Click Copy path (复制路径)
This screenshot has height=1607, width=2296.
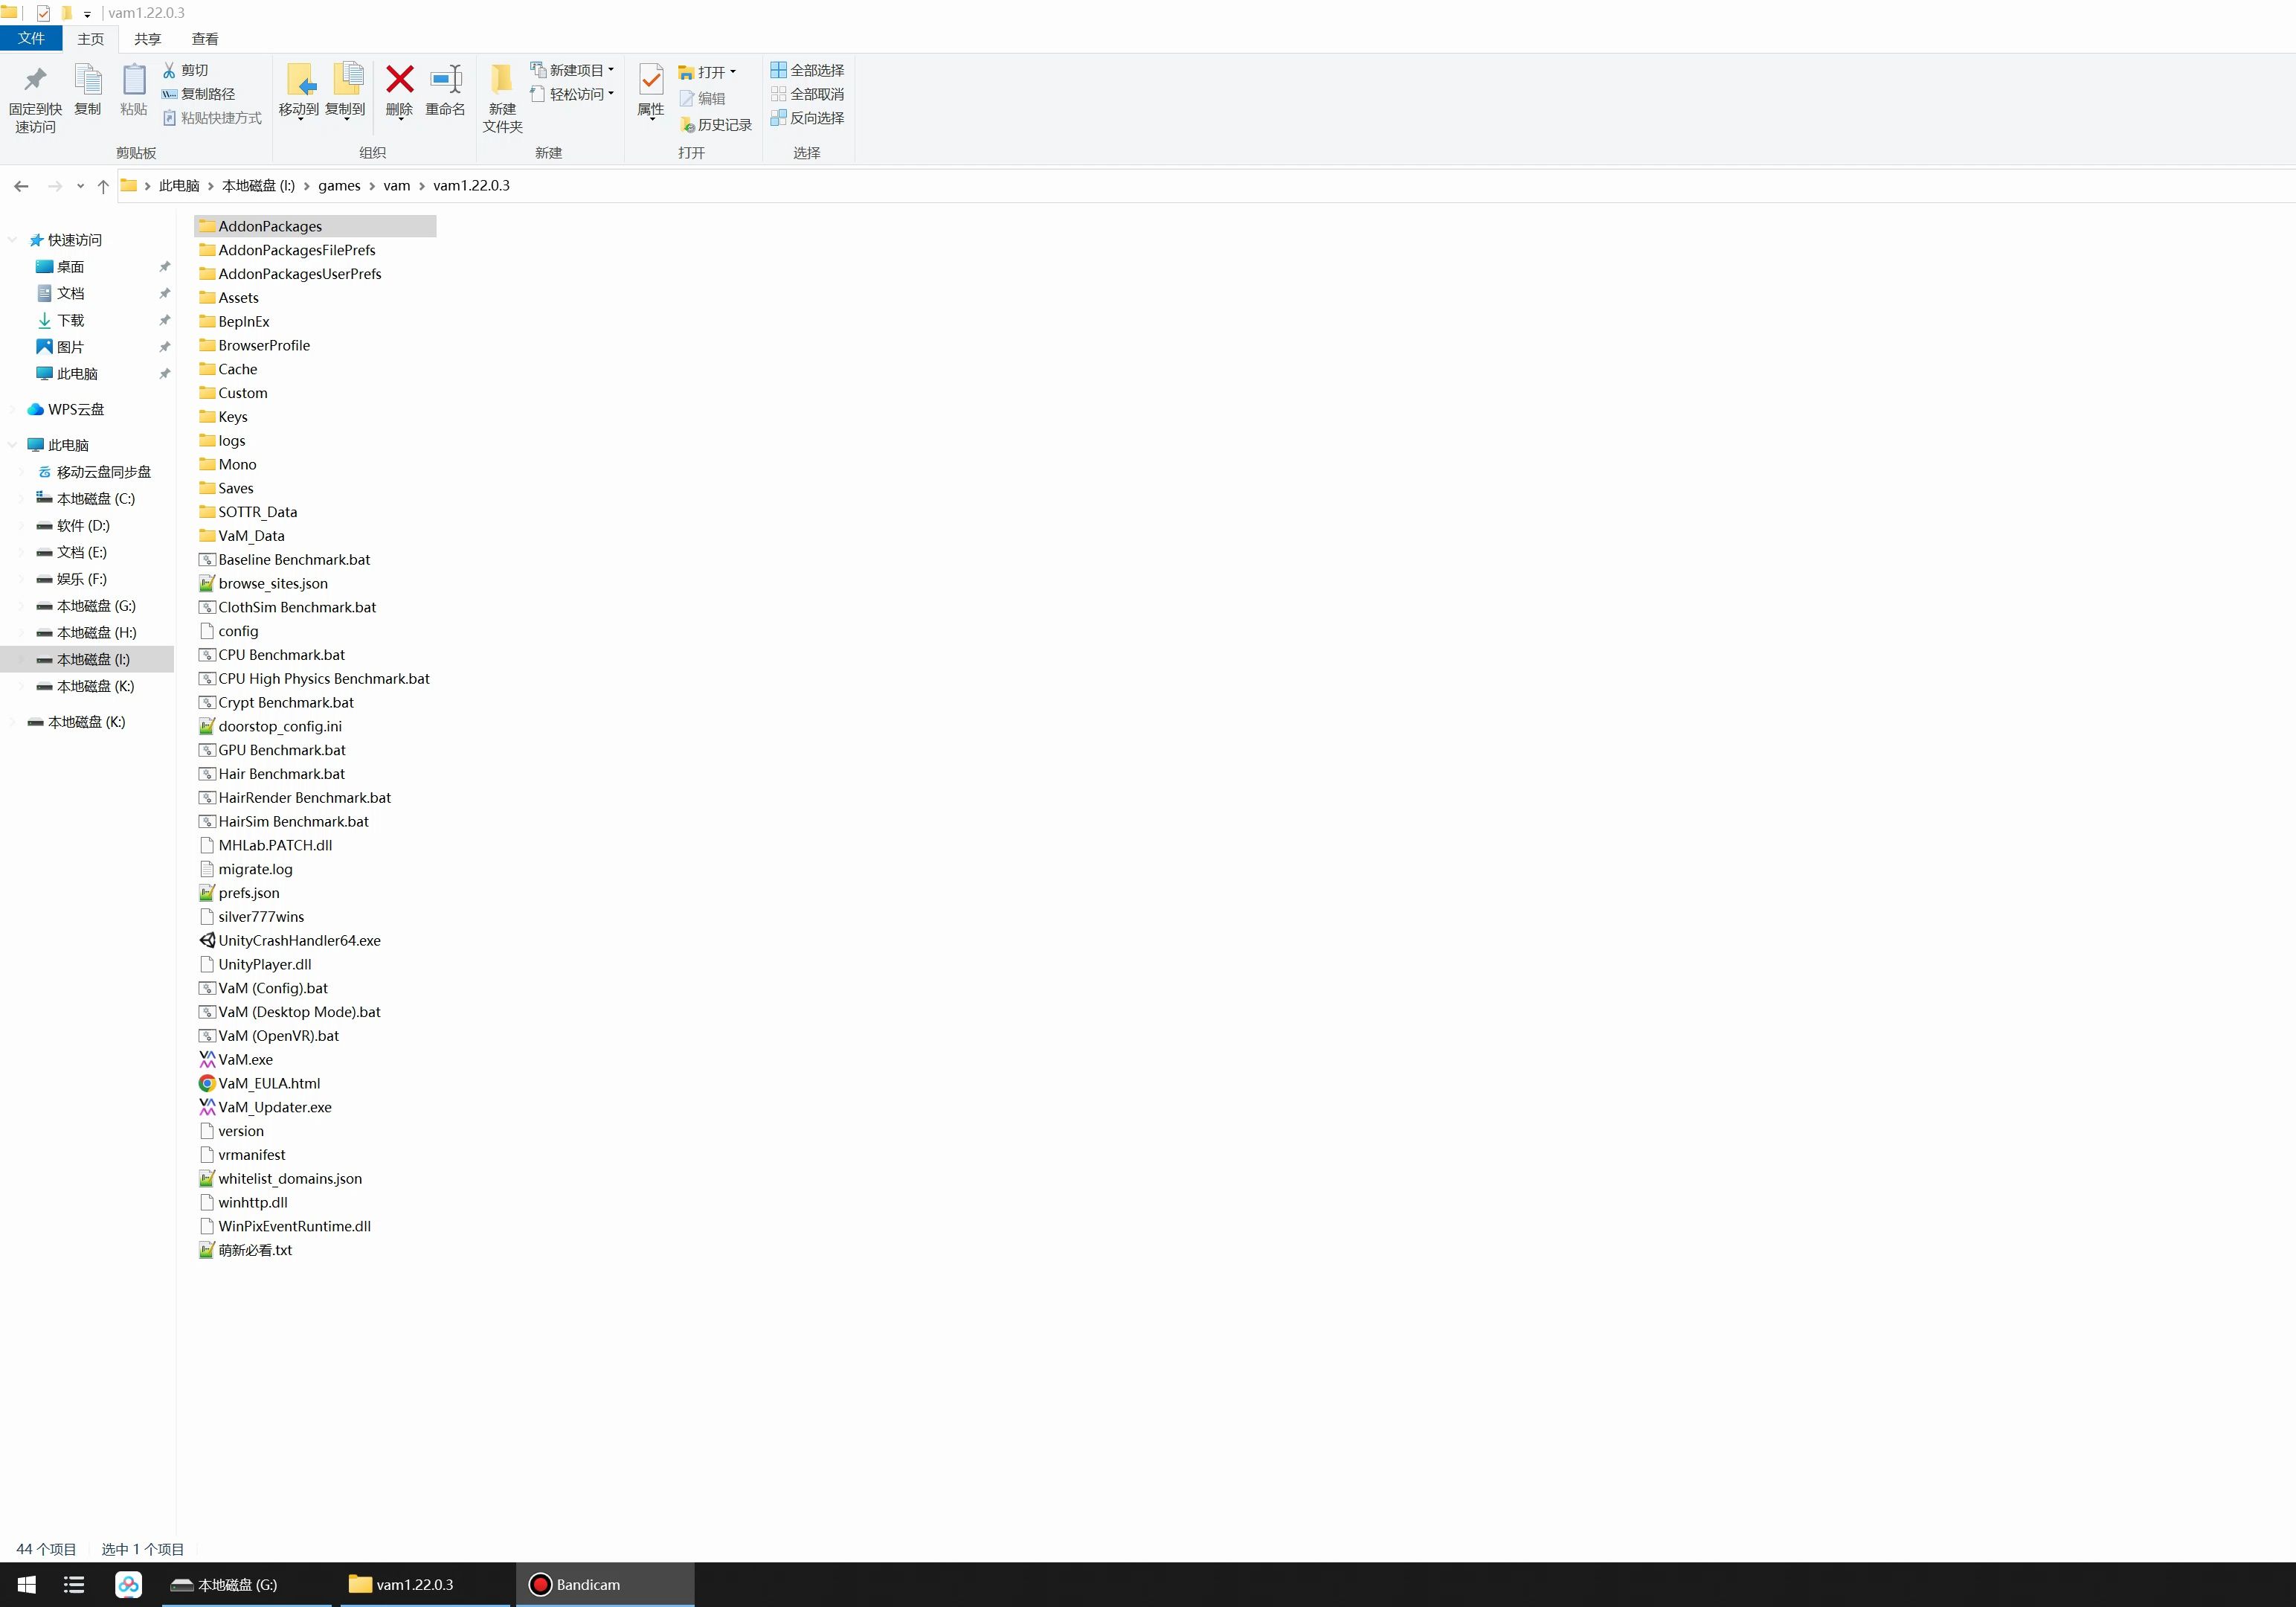pyautogui.click(x=198, y=94)
